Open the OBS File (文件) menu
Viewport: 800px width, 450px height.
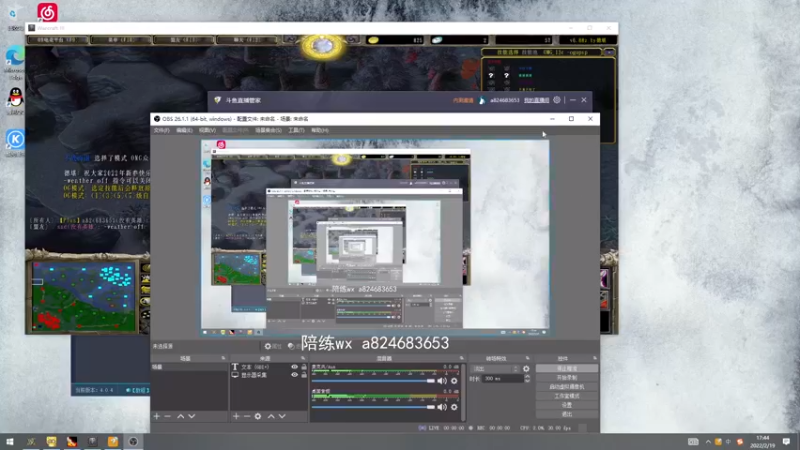pyautogui.click(x=161, y=131)
